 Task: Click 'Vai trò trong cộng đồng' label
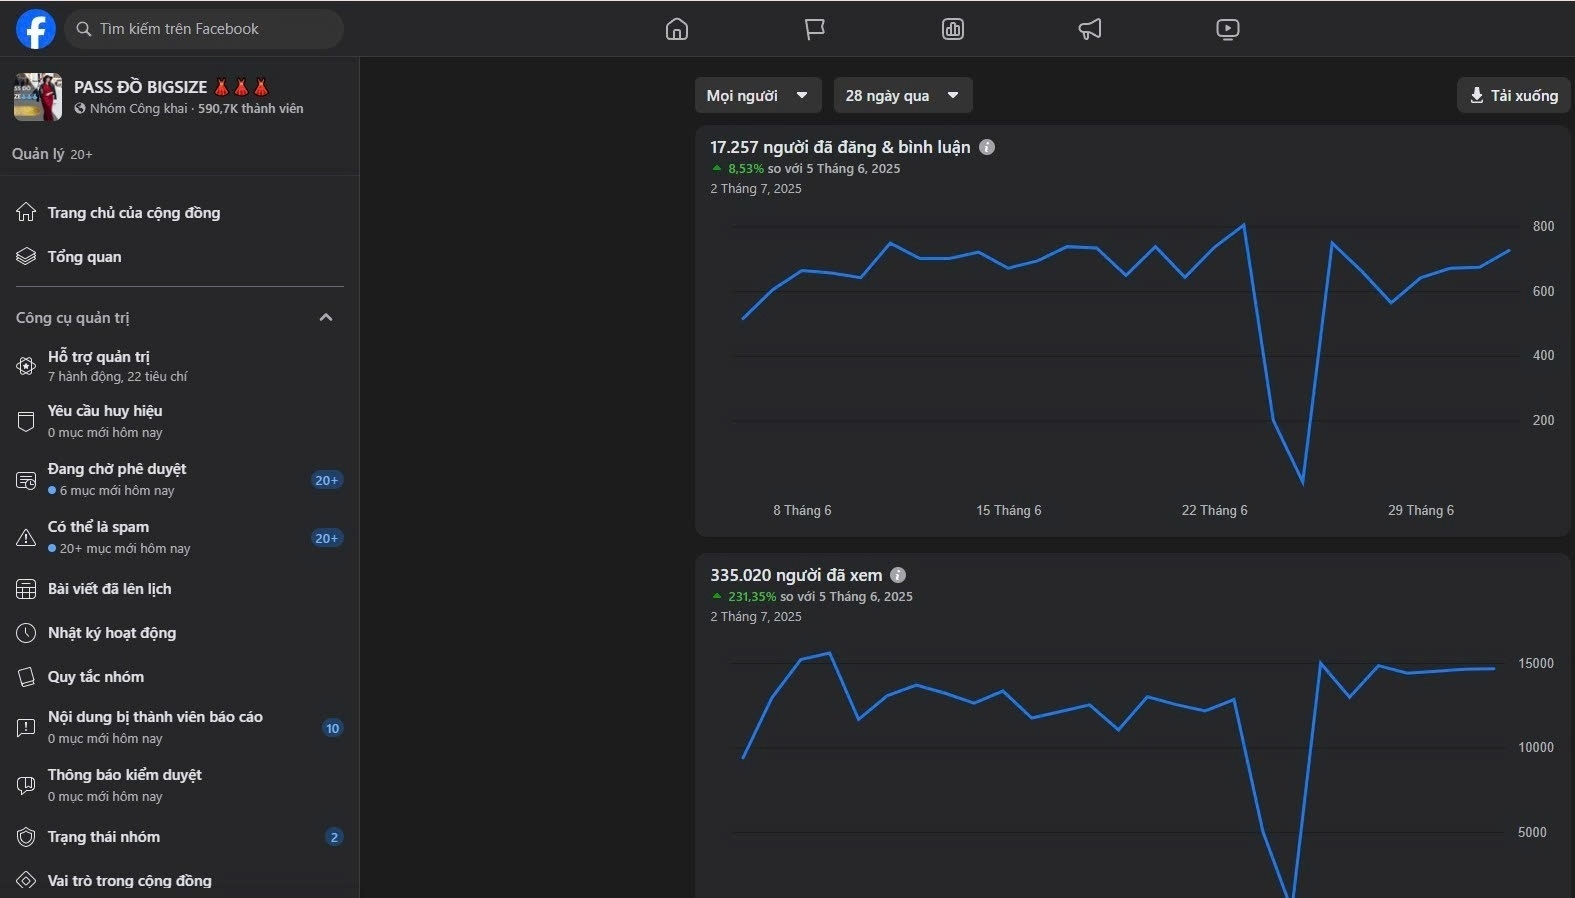tap(130, 881)
